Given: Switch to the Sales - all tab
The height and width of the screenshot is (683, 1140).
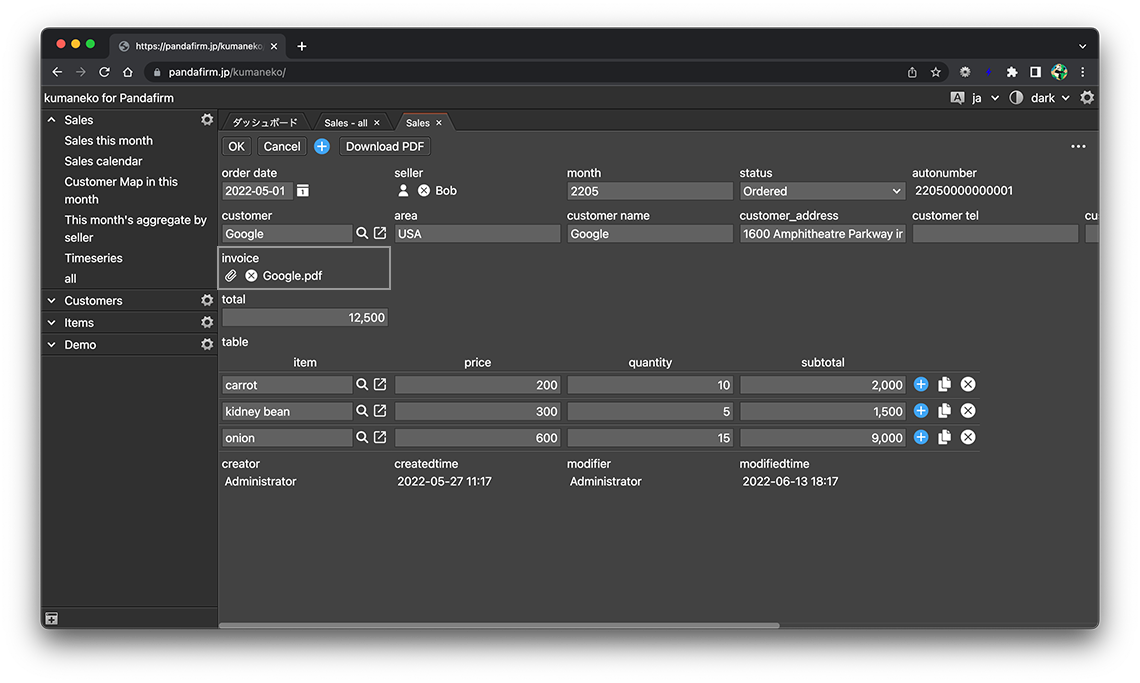Looking at the screenshot, I should tap(345, 123).
